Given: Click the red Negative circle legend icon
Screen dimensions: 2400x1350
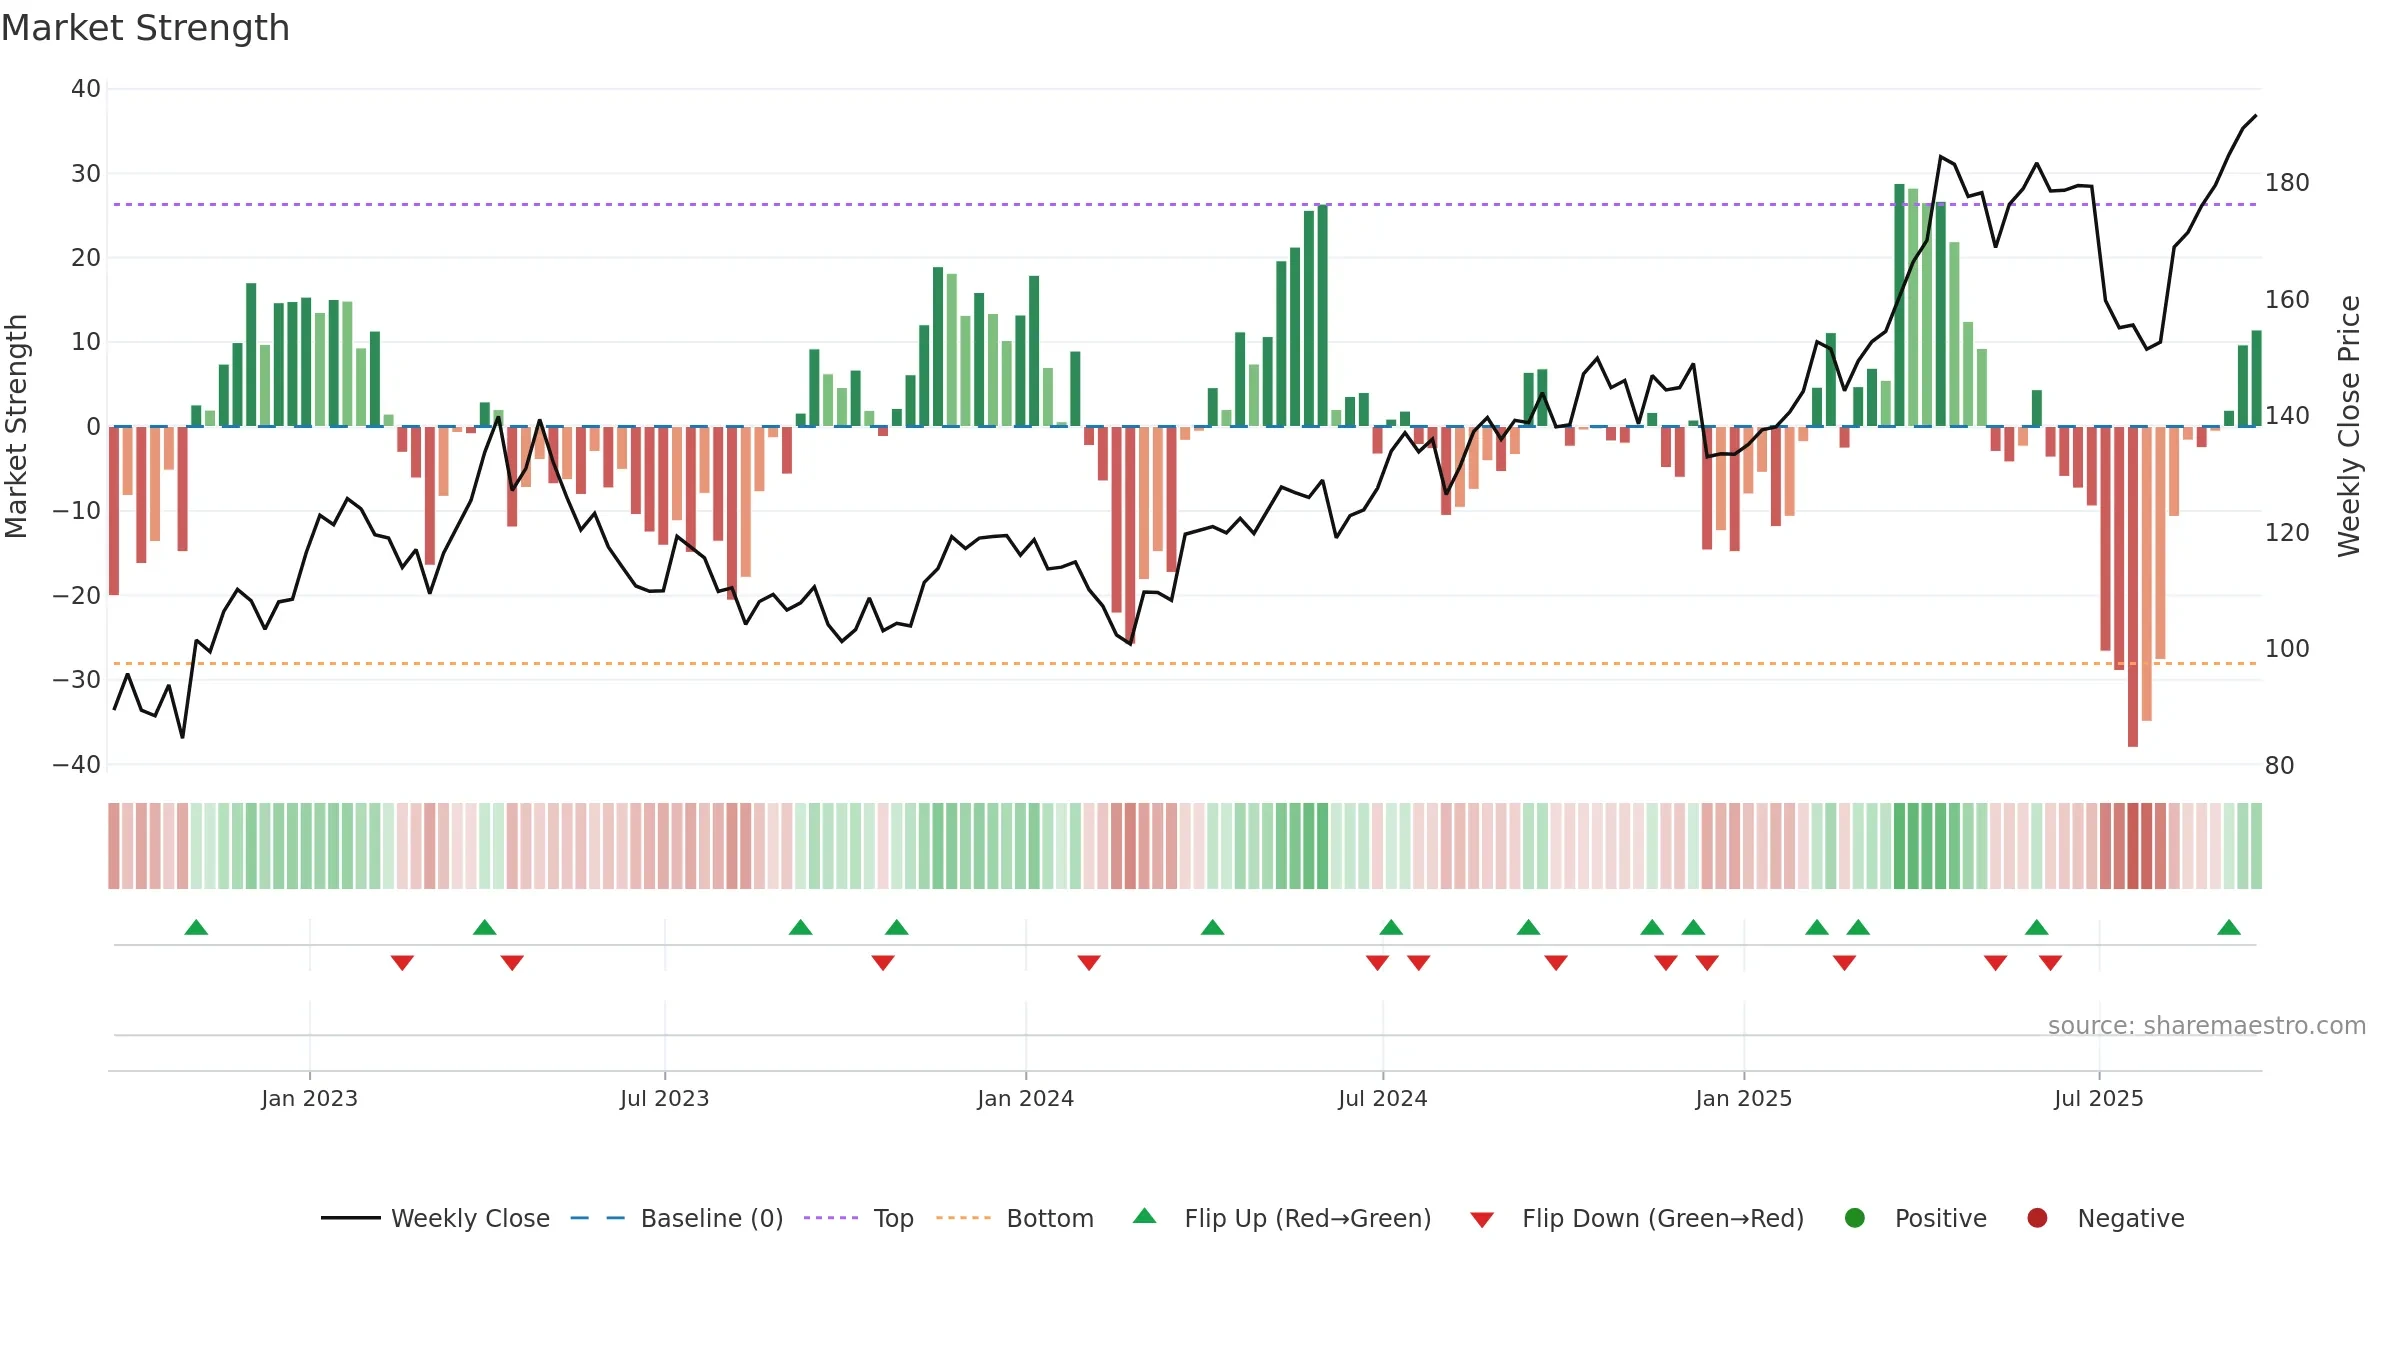Looking at the screenshot, I should tap(2037, 1218).
